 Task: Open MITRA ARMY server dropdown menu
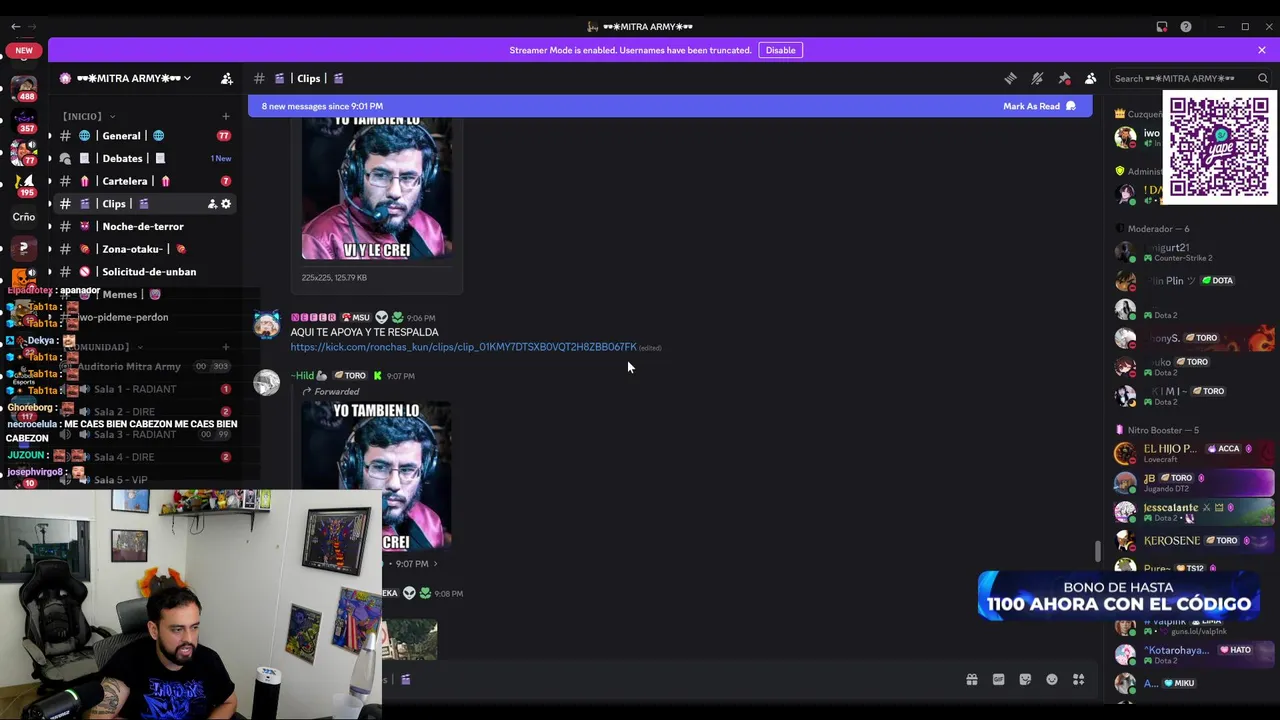point(134,78)
